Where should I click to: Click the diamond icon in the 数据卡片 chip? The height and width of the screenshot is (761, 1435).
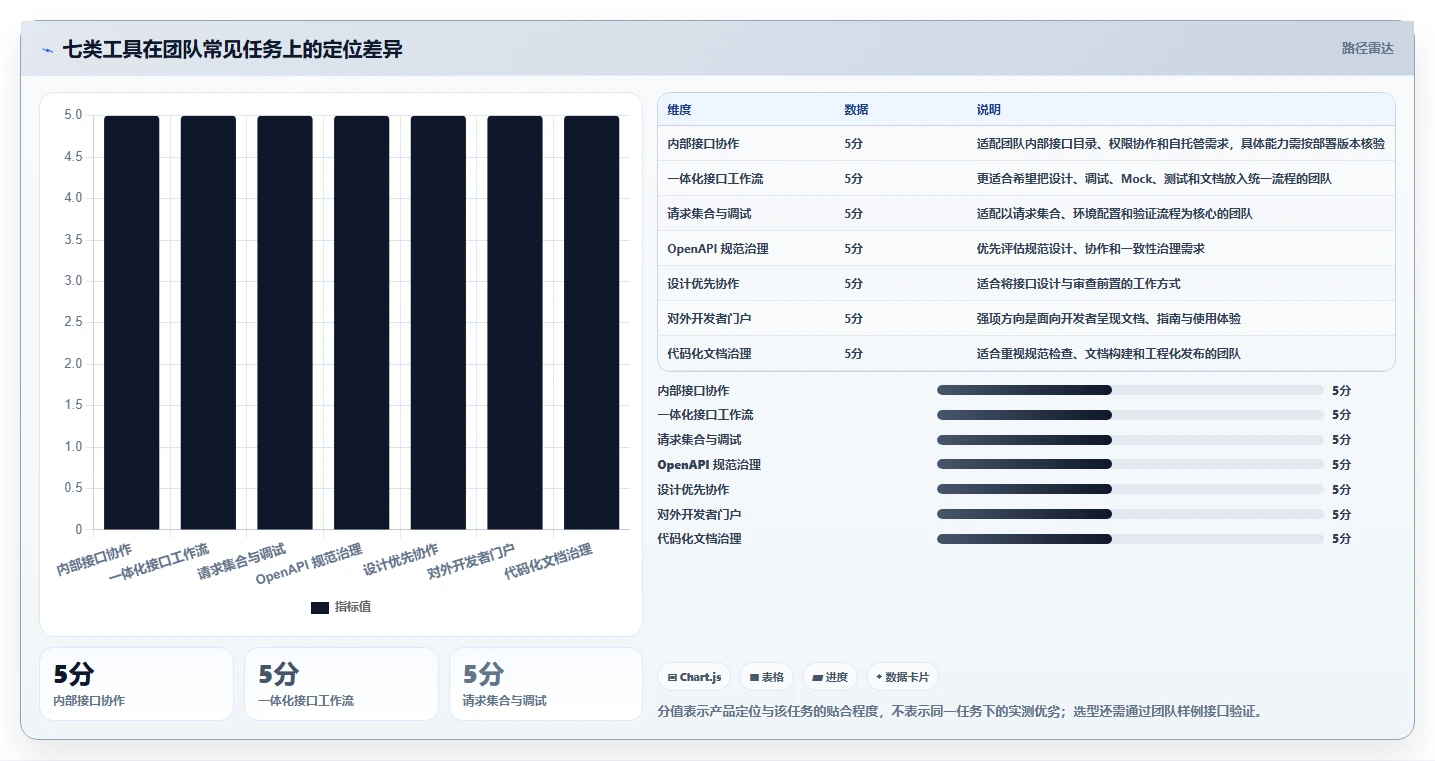click(x=879, y=678)
